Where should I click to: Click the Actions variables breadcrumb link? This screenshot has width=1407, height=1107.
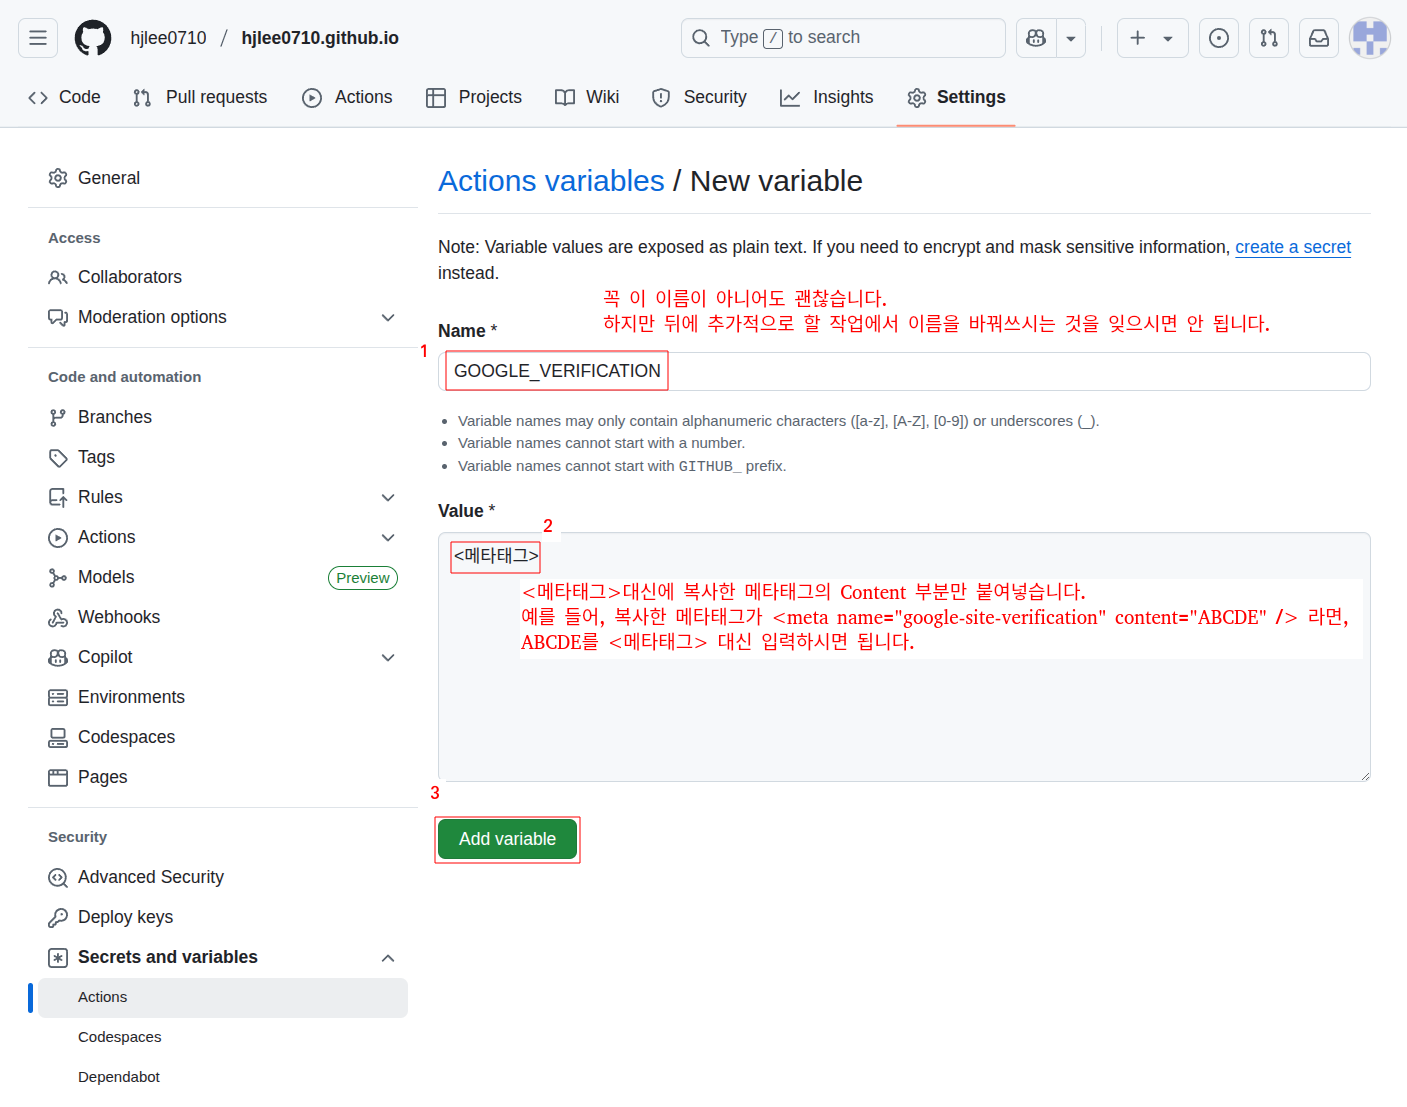[x=551, y=181]
